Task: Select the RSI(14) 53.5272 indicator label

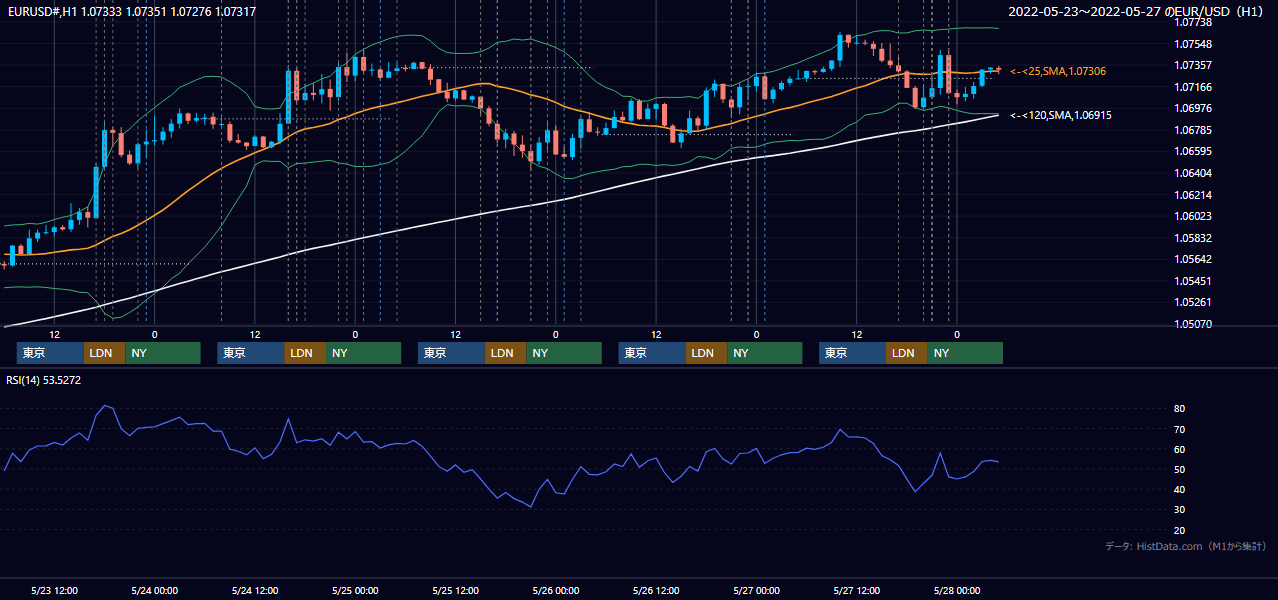Action: [44, 380]
